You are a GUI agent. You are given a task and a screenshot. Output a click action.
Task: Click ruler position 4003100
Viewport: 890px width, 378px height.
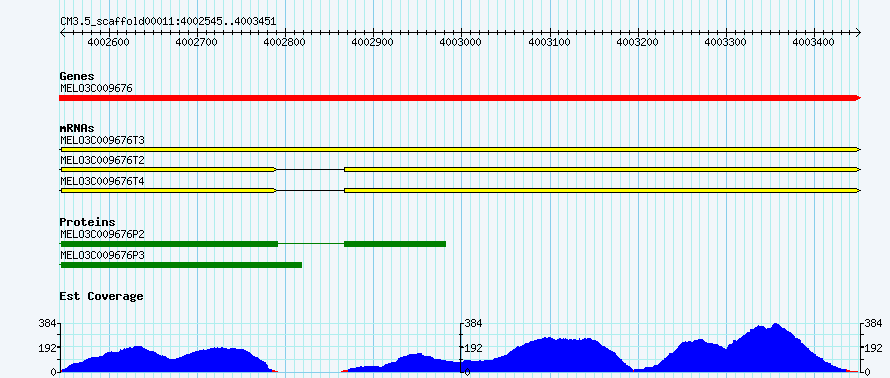pyautogui.click(x=549, y=43)
